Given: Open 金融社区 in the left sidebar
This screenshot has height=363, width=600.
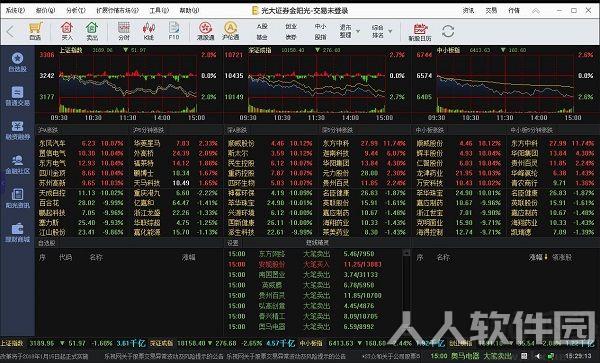Looking at the screenshot, I should [17, 164].
